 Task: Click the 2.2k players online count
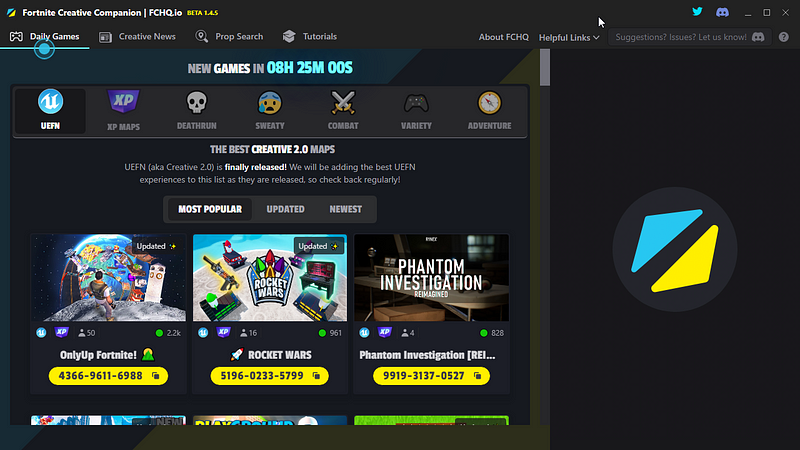click(x=168, y=333)
